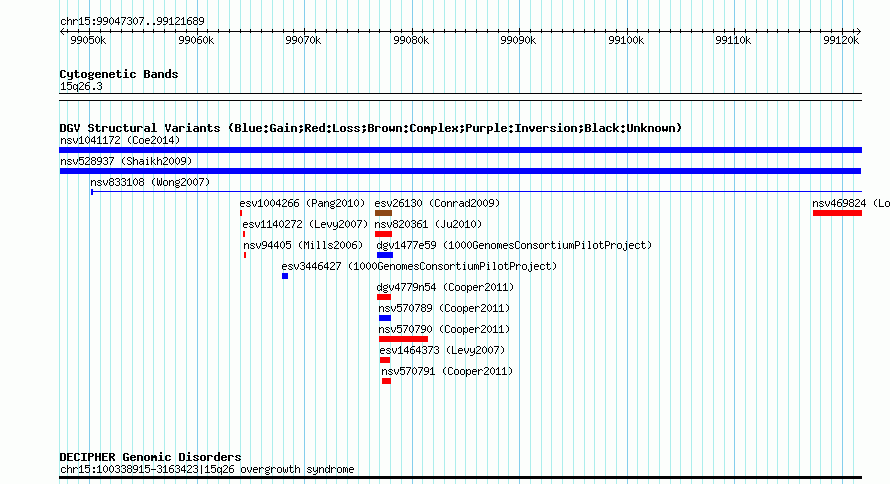Viewport: 890px width, 484px height.
Task: Click the 99100k ruler tick label
Action: click(x=626, y=40)
